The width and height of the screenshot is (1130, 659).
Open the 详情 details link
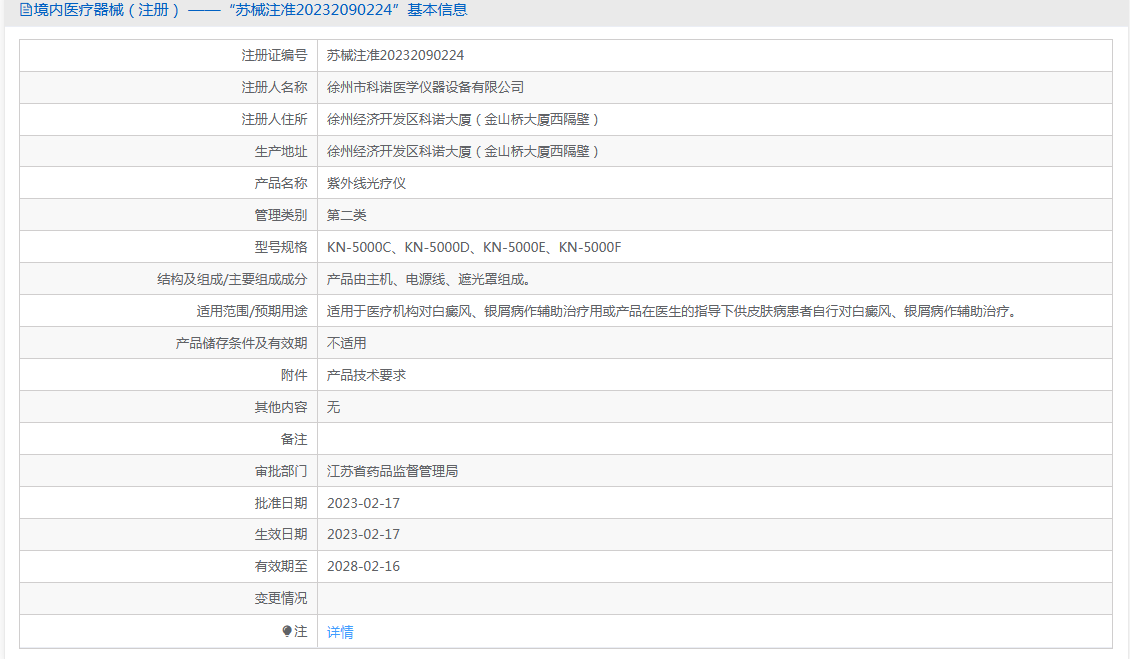click(x=340, y=632)
